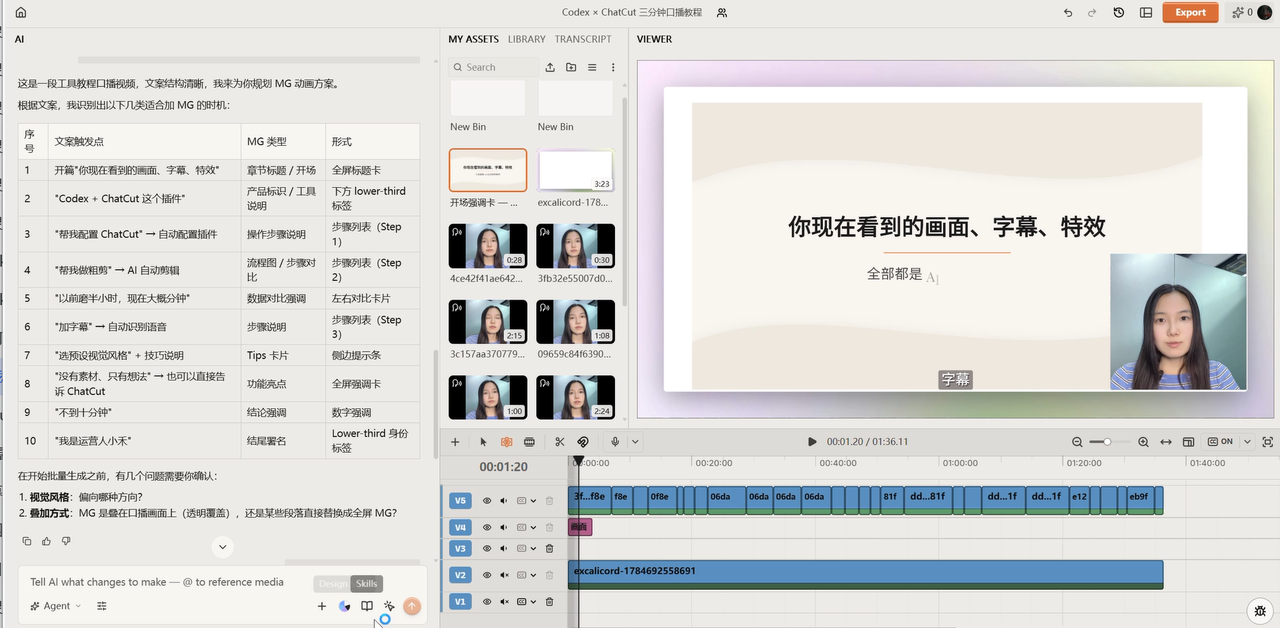Go to the home icon
Screen dimensions: 1280x628
[x=21, y=13]
